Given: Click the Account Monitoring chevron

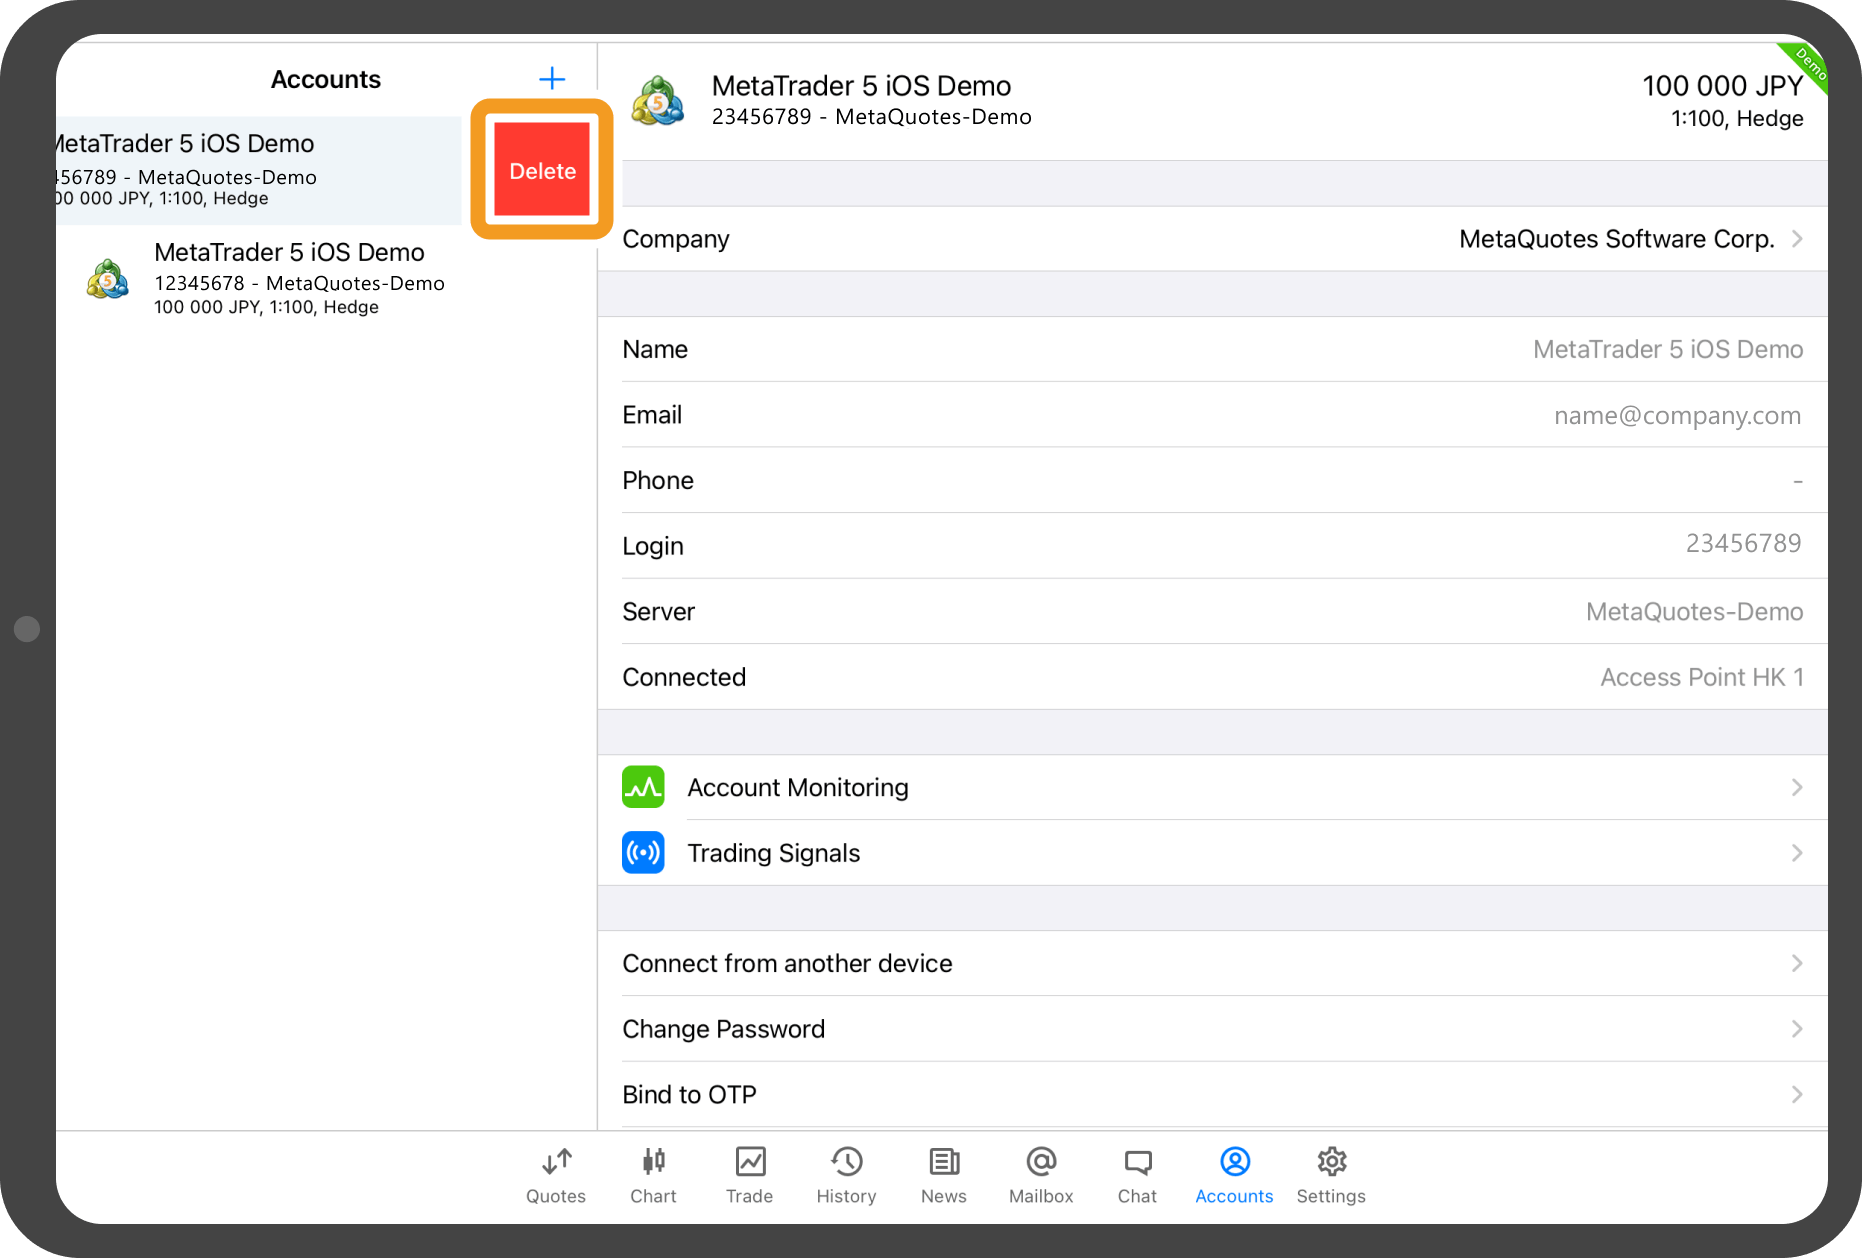Looking at the screenshot, I should (1797, 787).
